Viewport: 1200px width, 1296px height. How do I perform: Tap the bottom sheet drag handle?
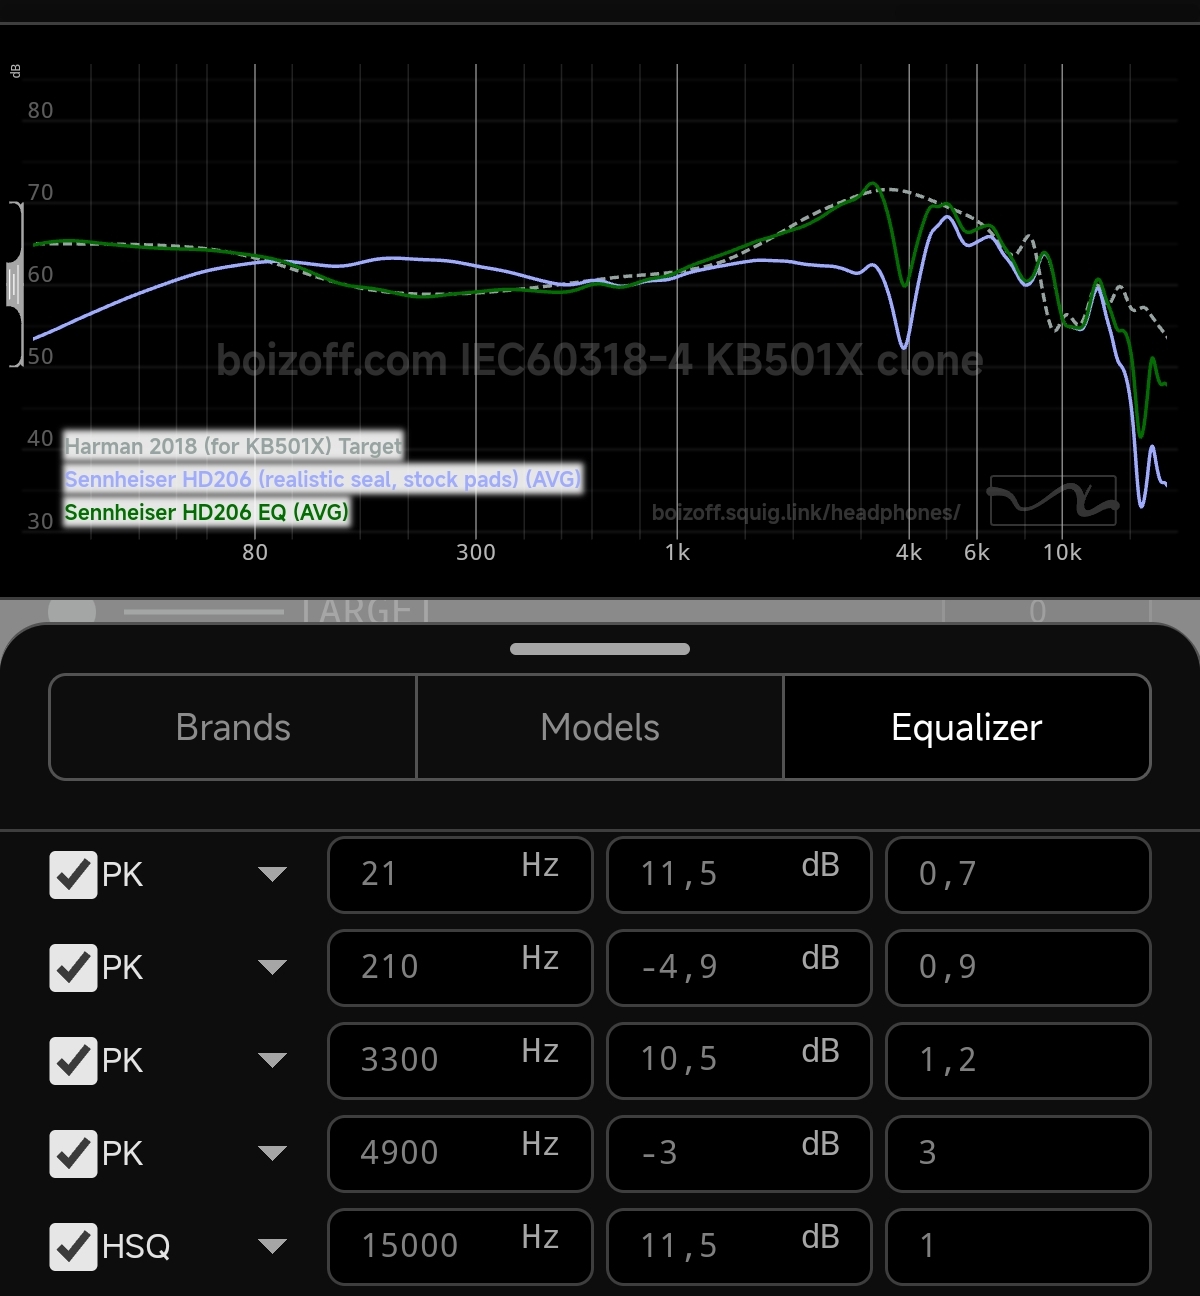[x=600, y=649]
